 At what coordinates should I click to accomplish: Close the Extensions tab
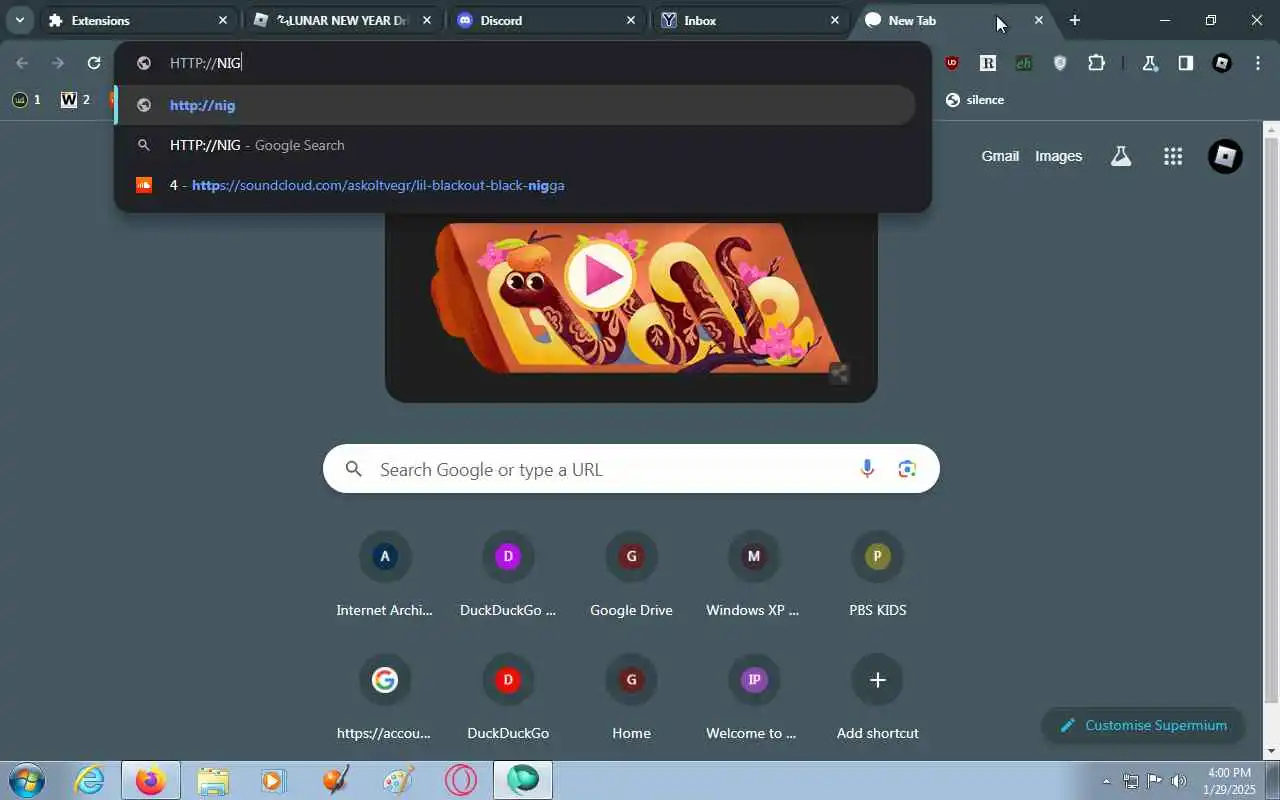point(223,20)
